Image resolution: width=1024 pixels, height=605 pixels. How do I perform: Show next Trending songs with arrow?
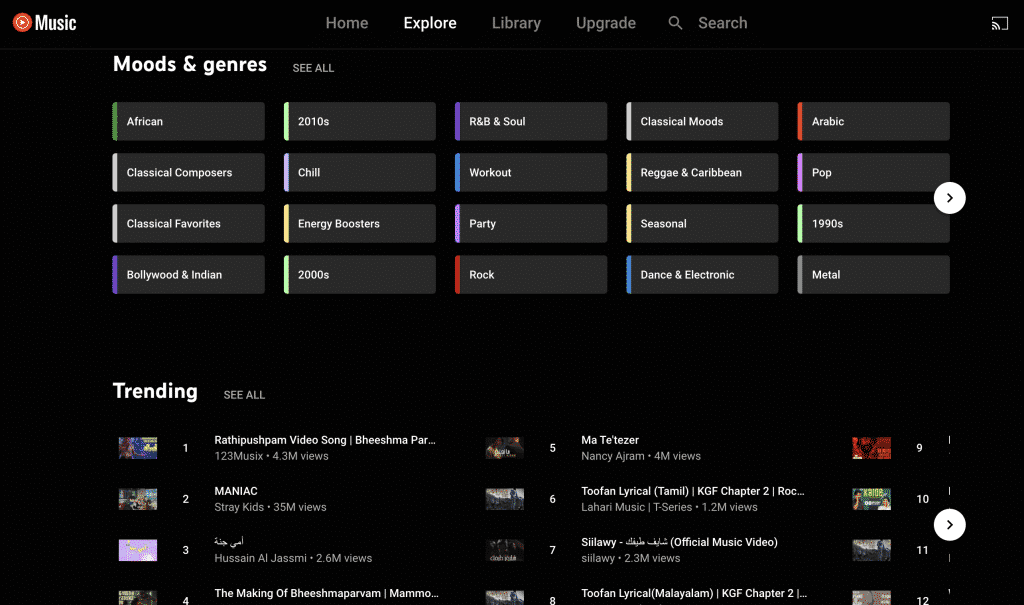[x=949, y=524]
